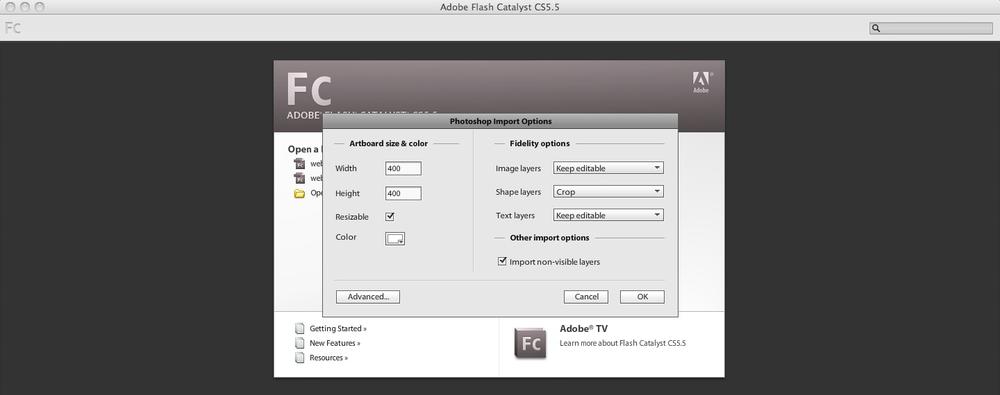The width and height of the screenshot is (1000, 395).
Task: Open the New Features link
Action: [335, 343]
